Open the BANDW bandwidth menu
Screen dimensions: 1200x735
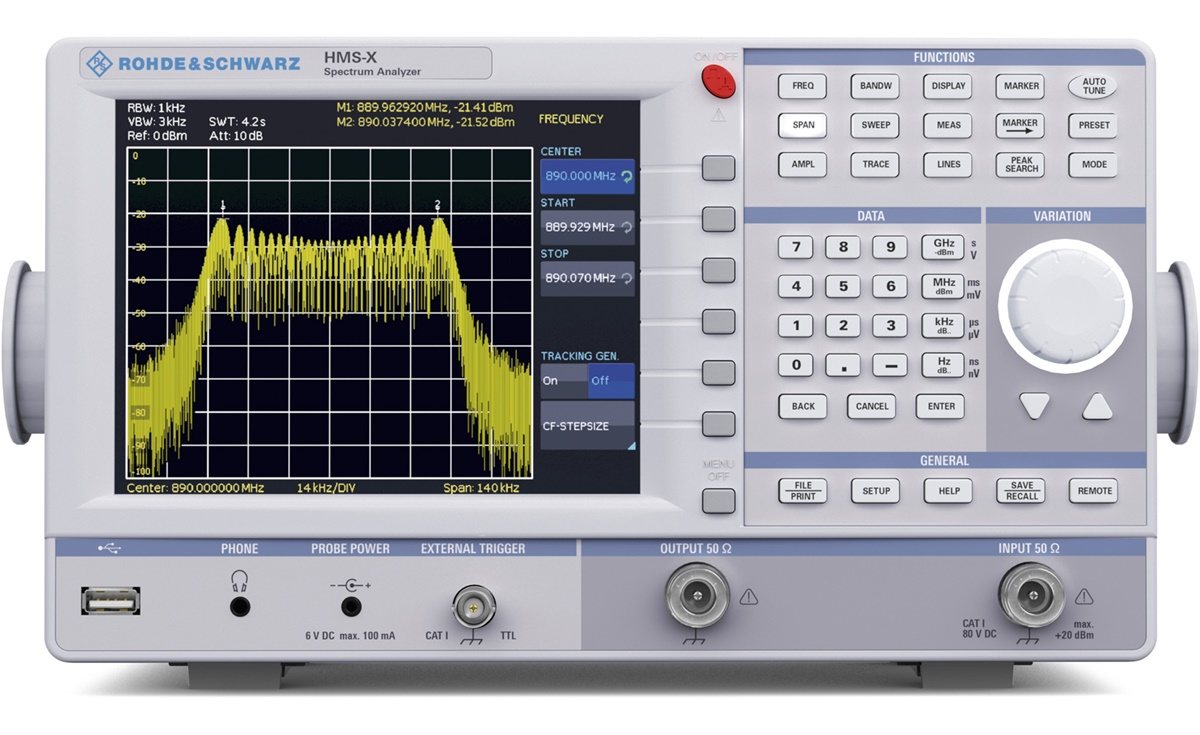pos(875,86)
